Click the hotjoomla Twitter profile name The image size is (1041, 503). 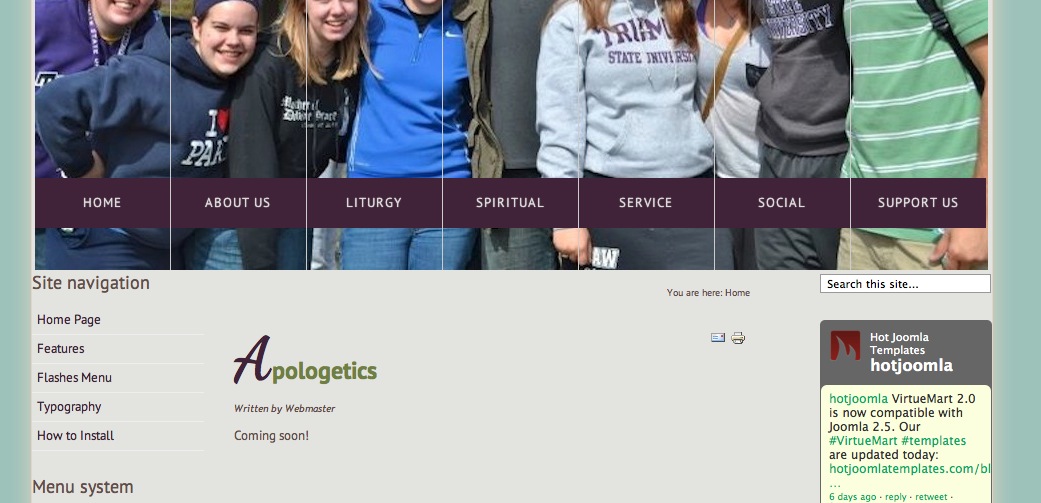[x=911, y=366]
